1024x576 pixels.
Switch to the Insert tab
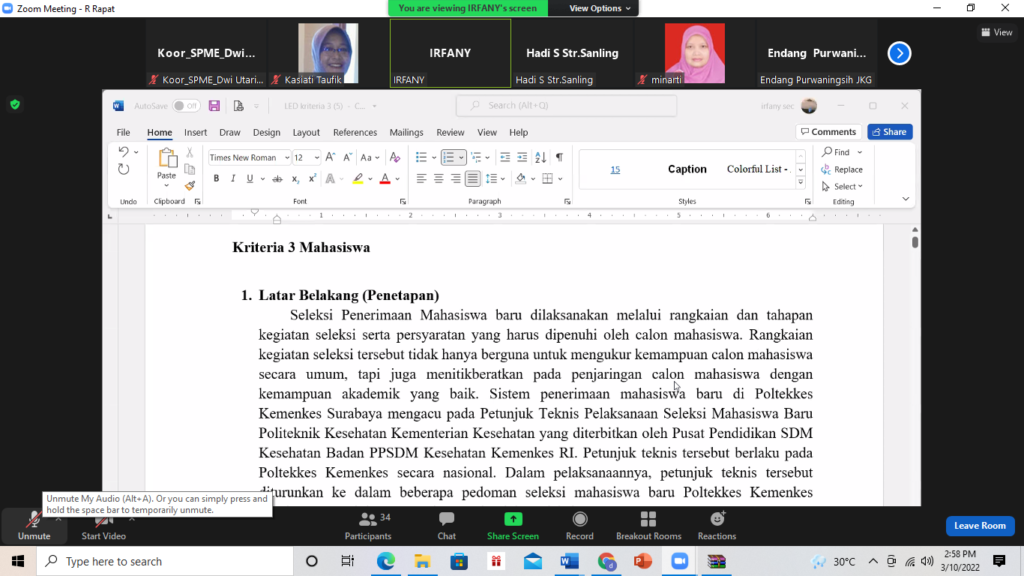(195, 132)
